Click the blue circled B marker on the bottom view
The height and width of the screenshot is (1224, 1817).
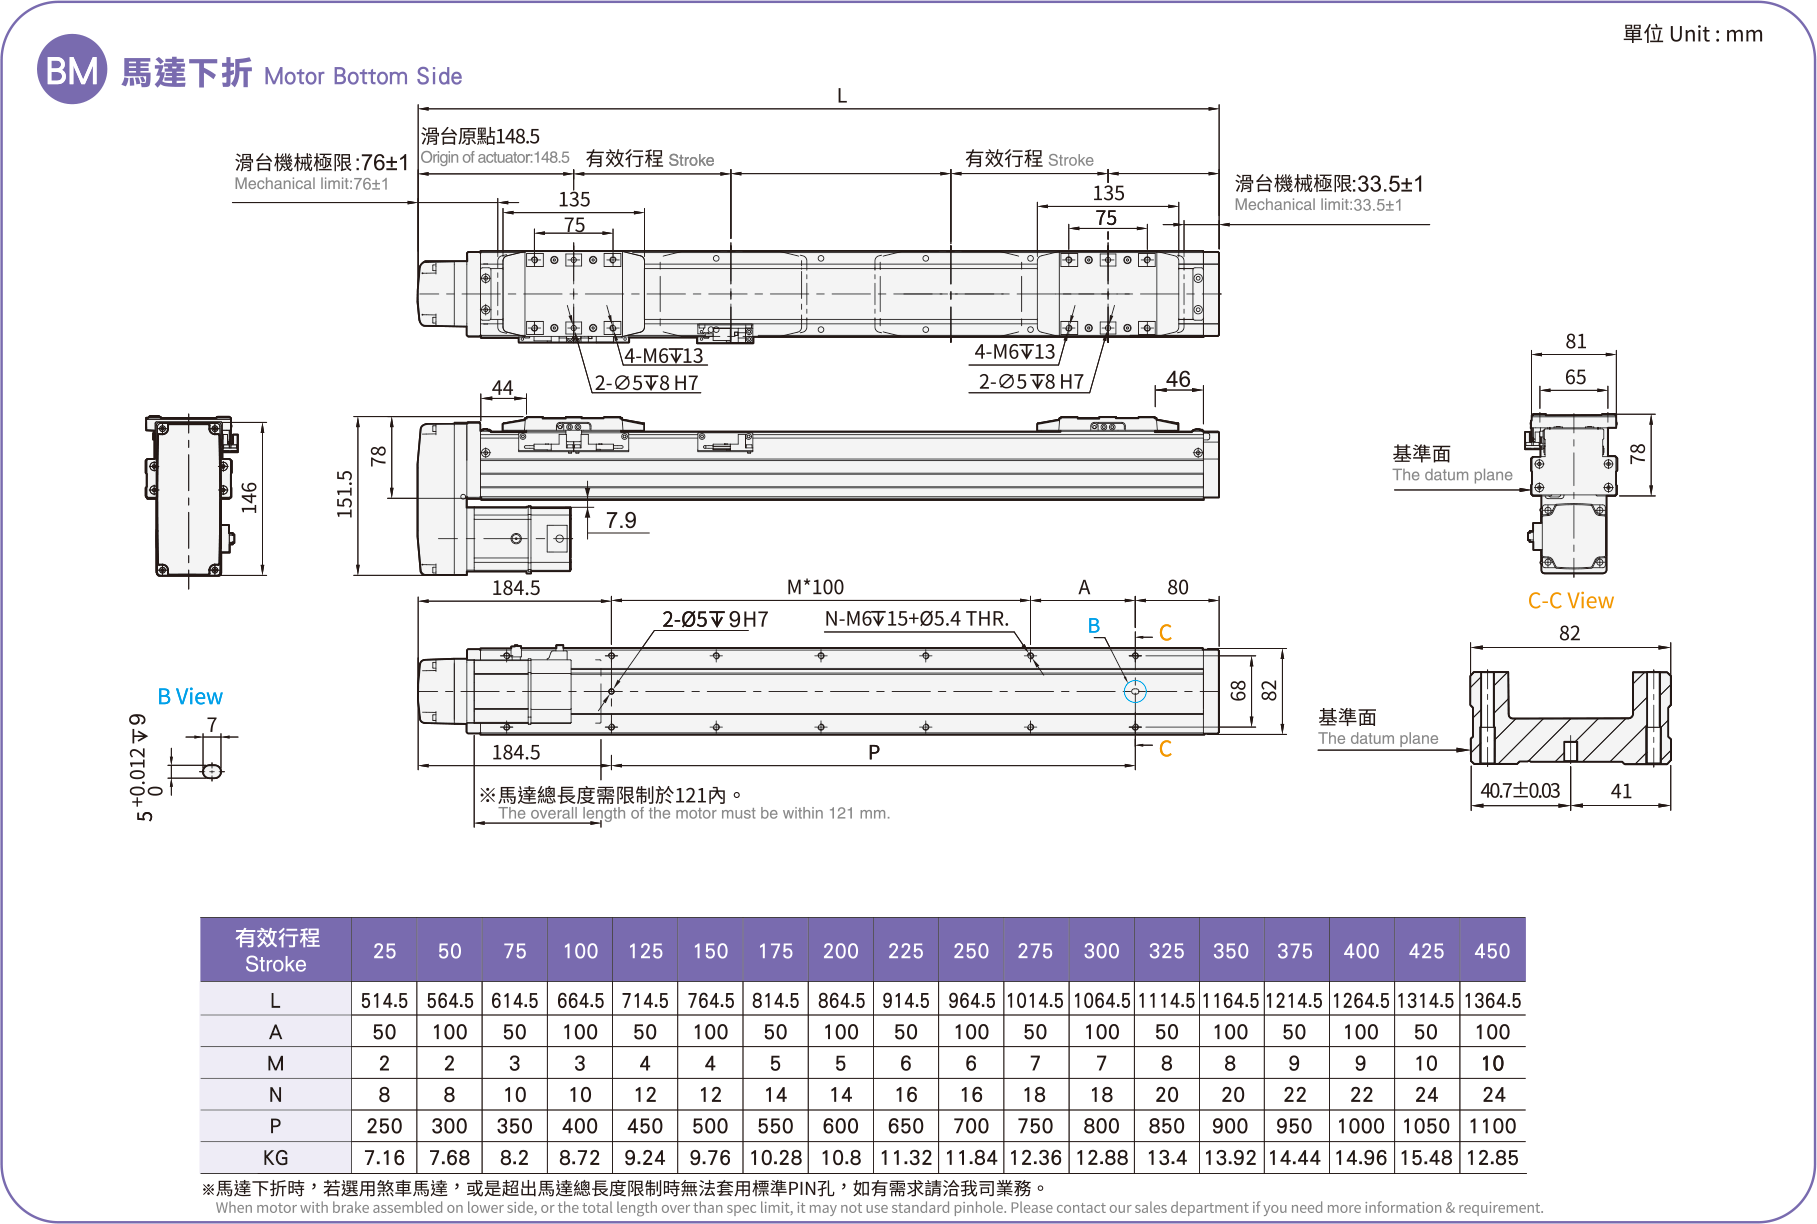click(x=1135, y=691)
